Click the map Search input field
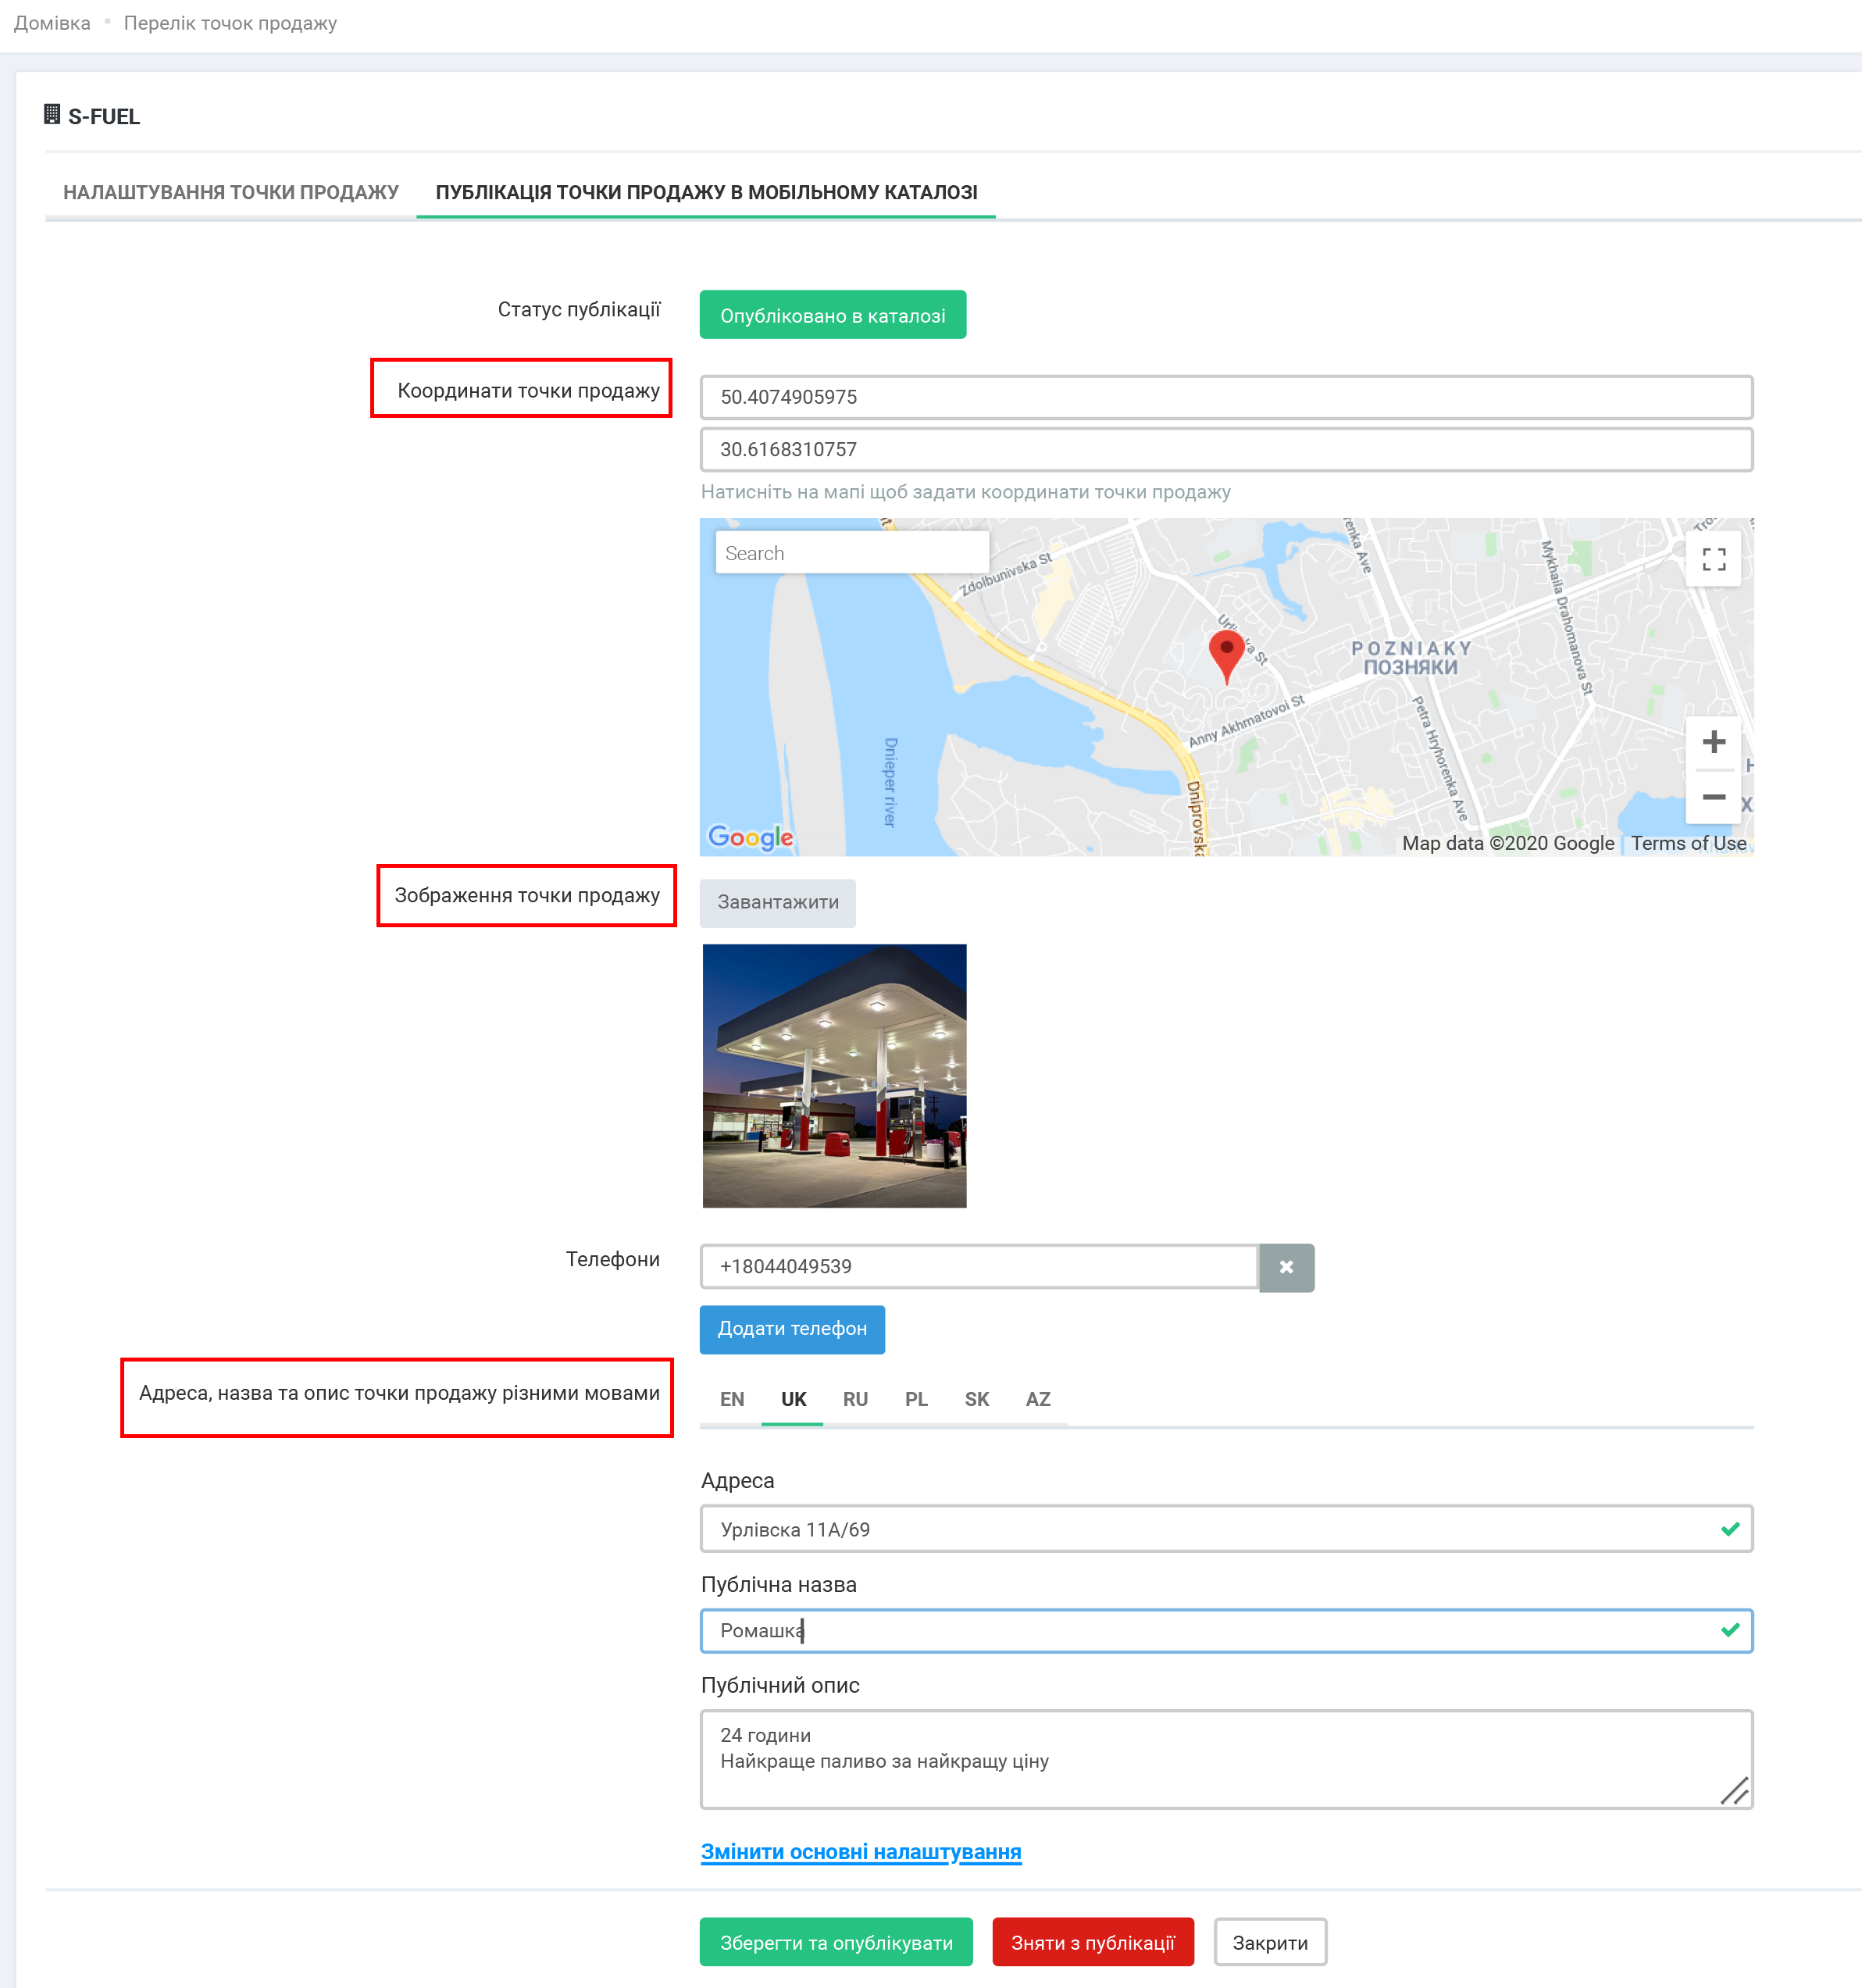 click(852, 553)
